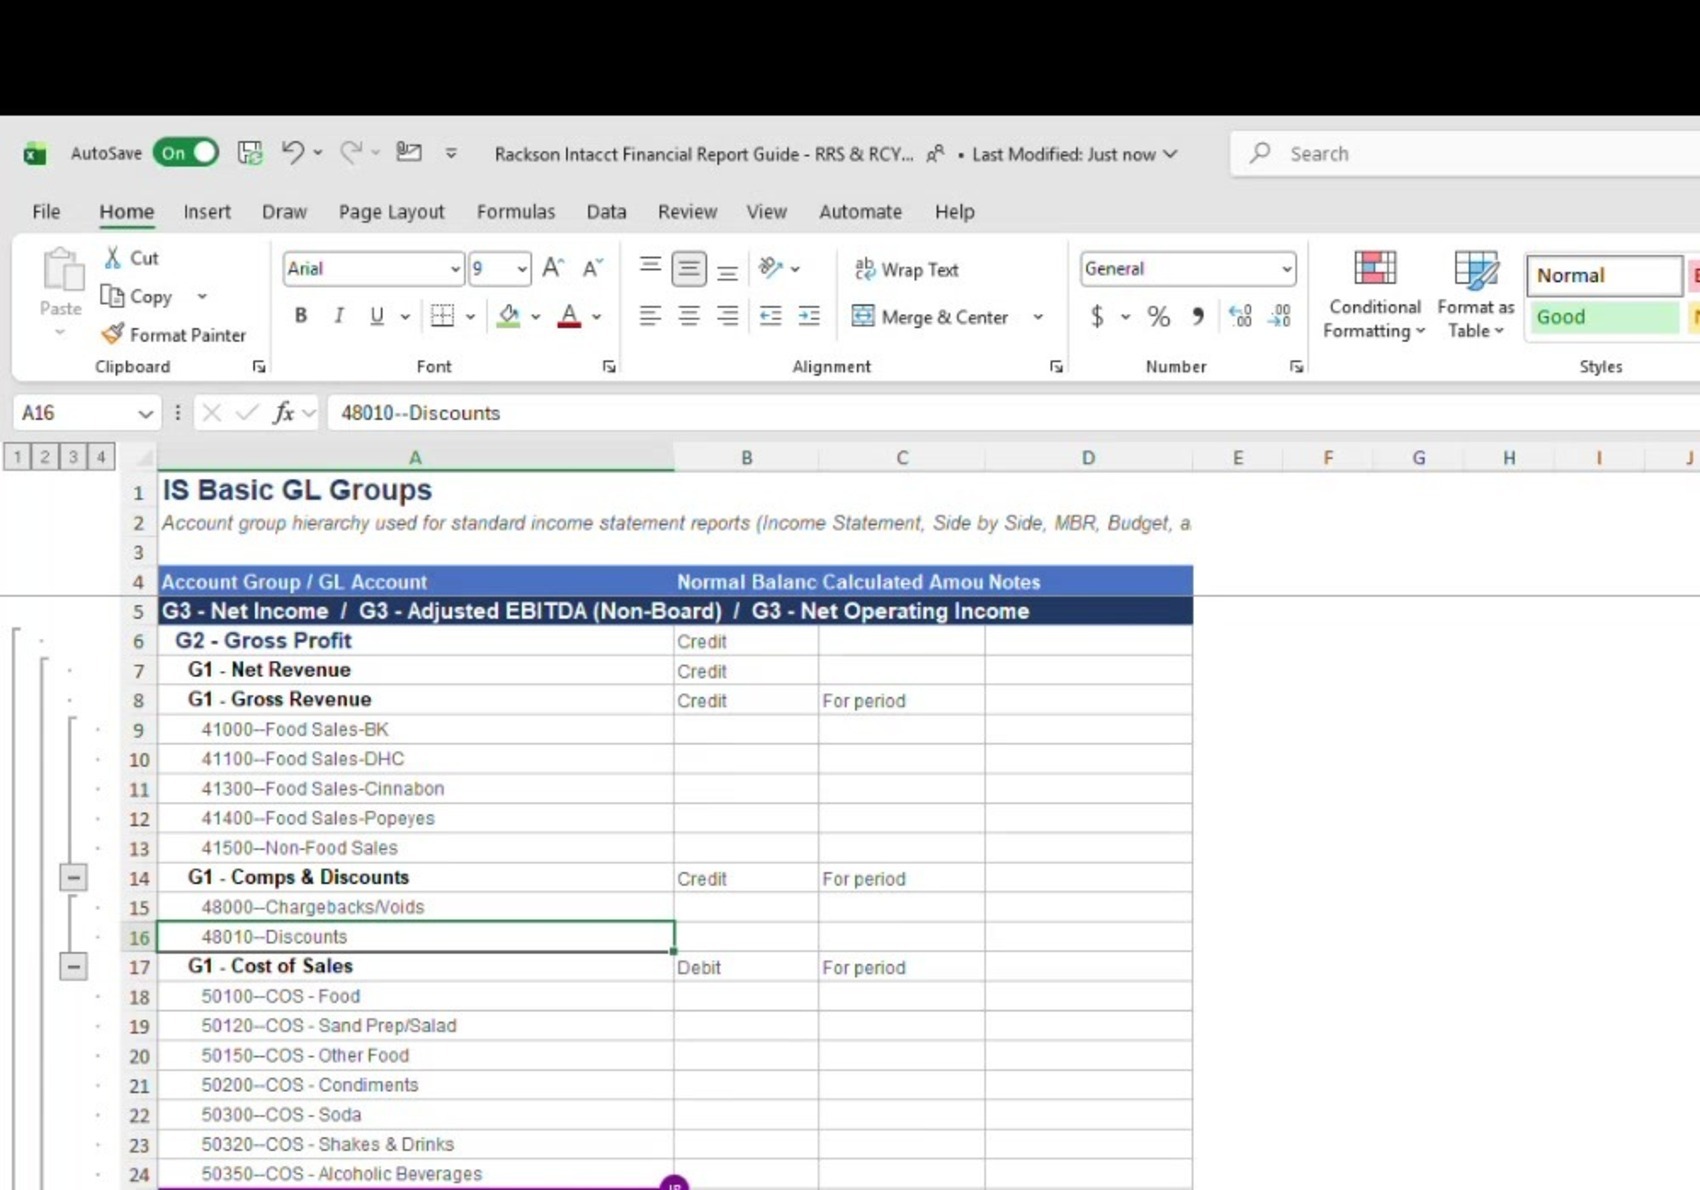Open the File menu
This screenshot has width=1700, height=1190.
[46, 211]
